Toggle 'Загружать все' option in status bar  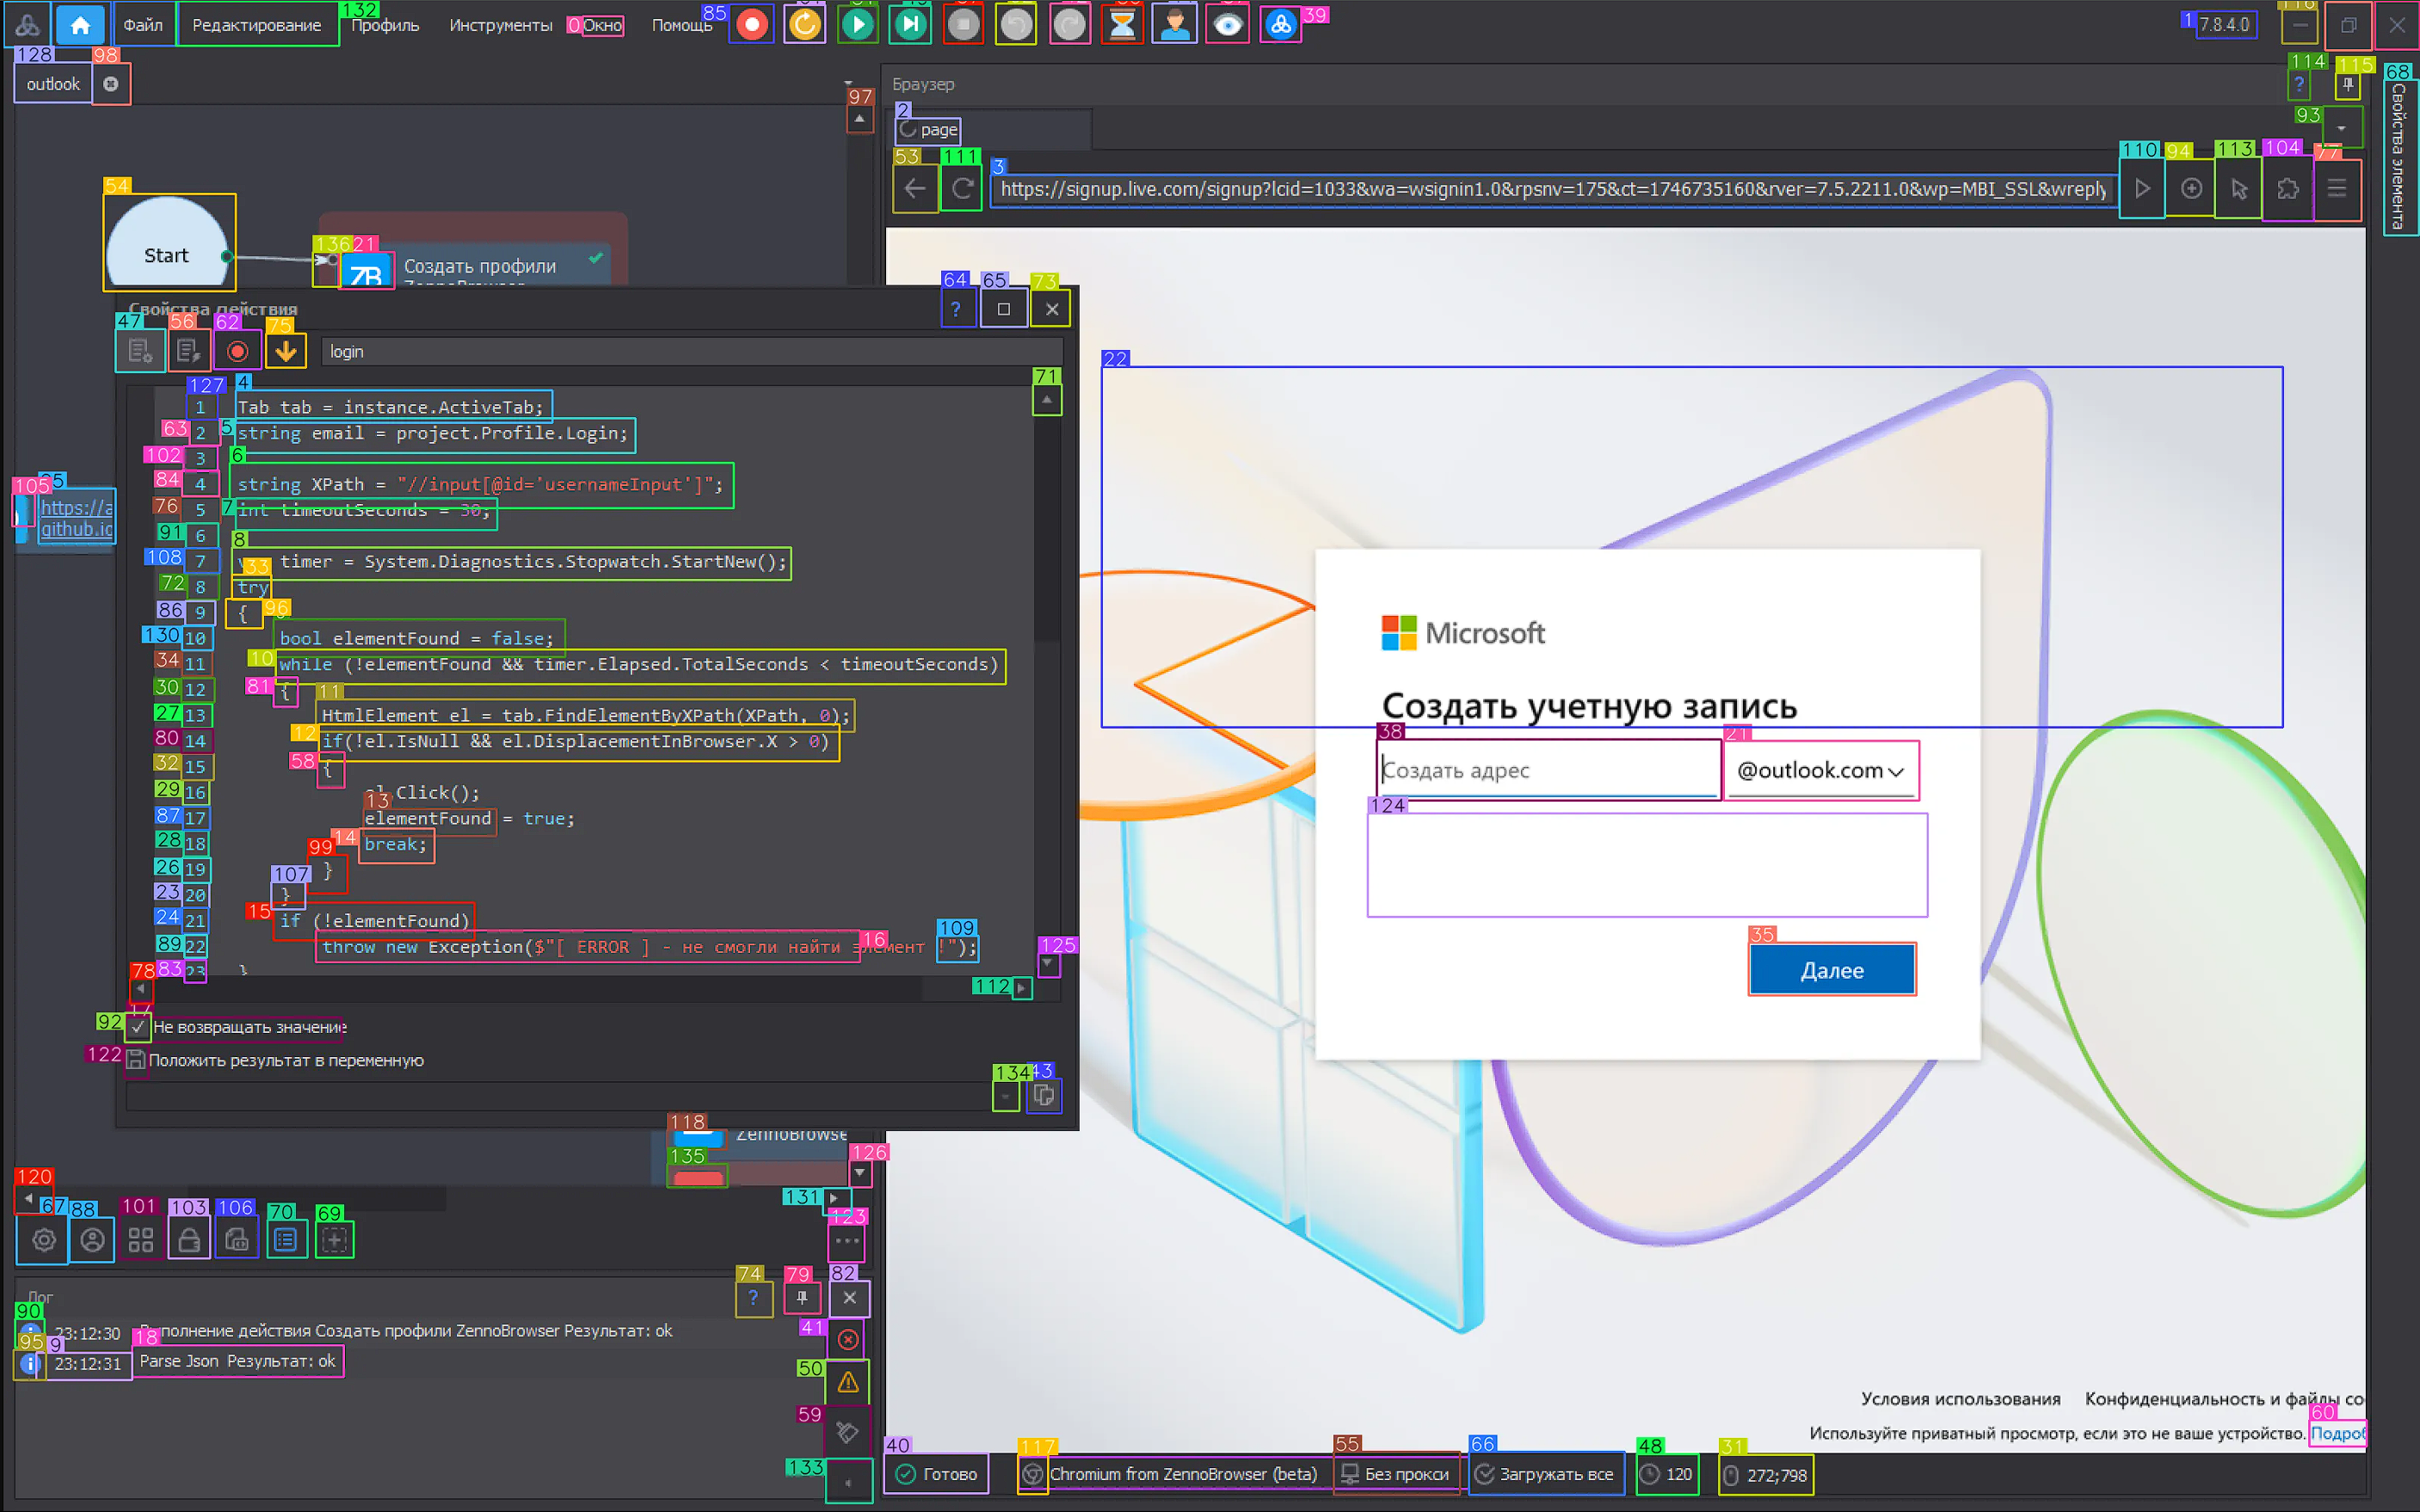[x=1545, y=1474]
